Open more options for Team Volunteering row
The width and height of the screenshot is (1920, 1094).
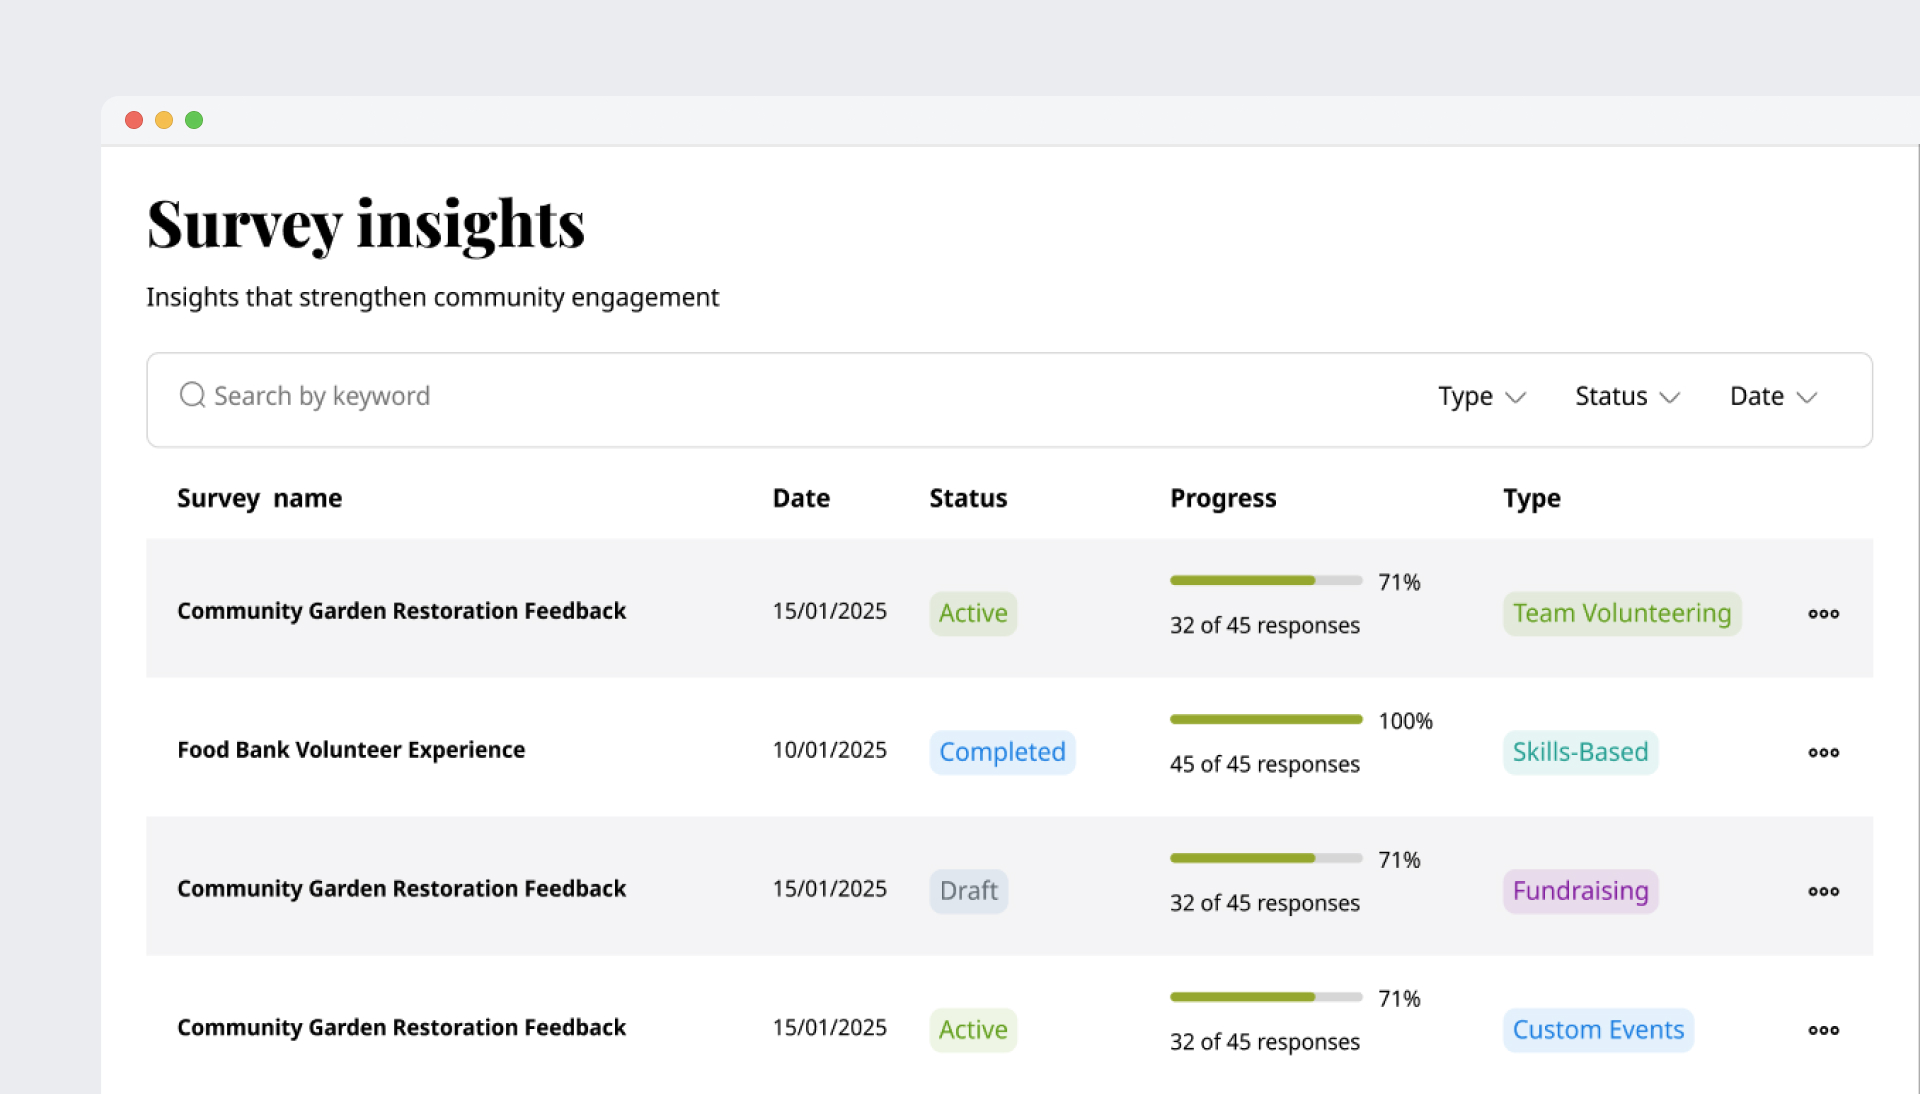(1823, 613)
